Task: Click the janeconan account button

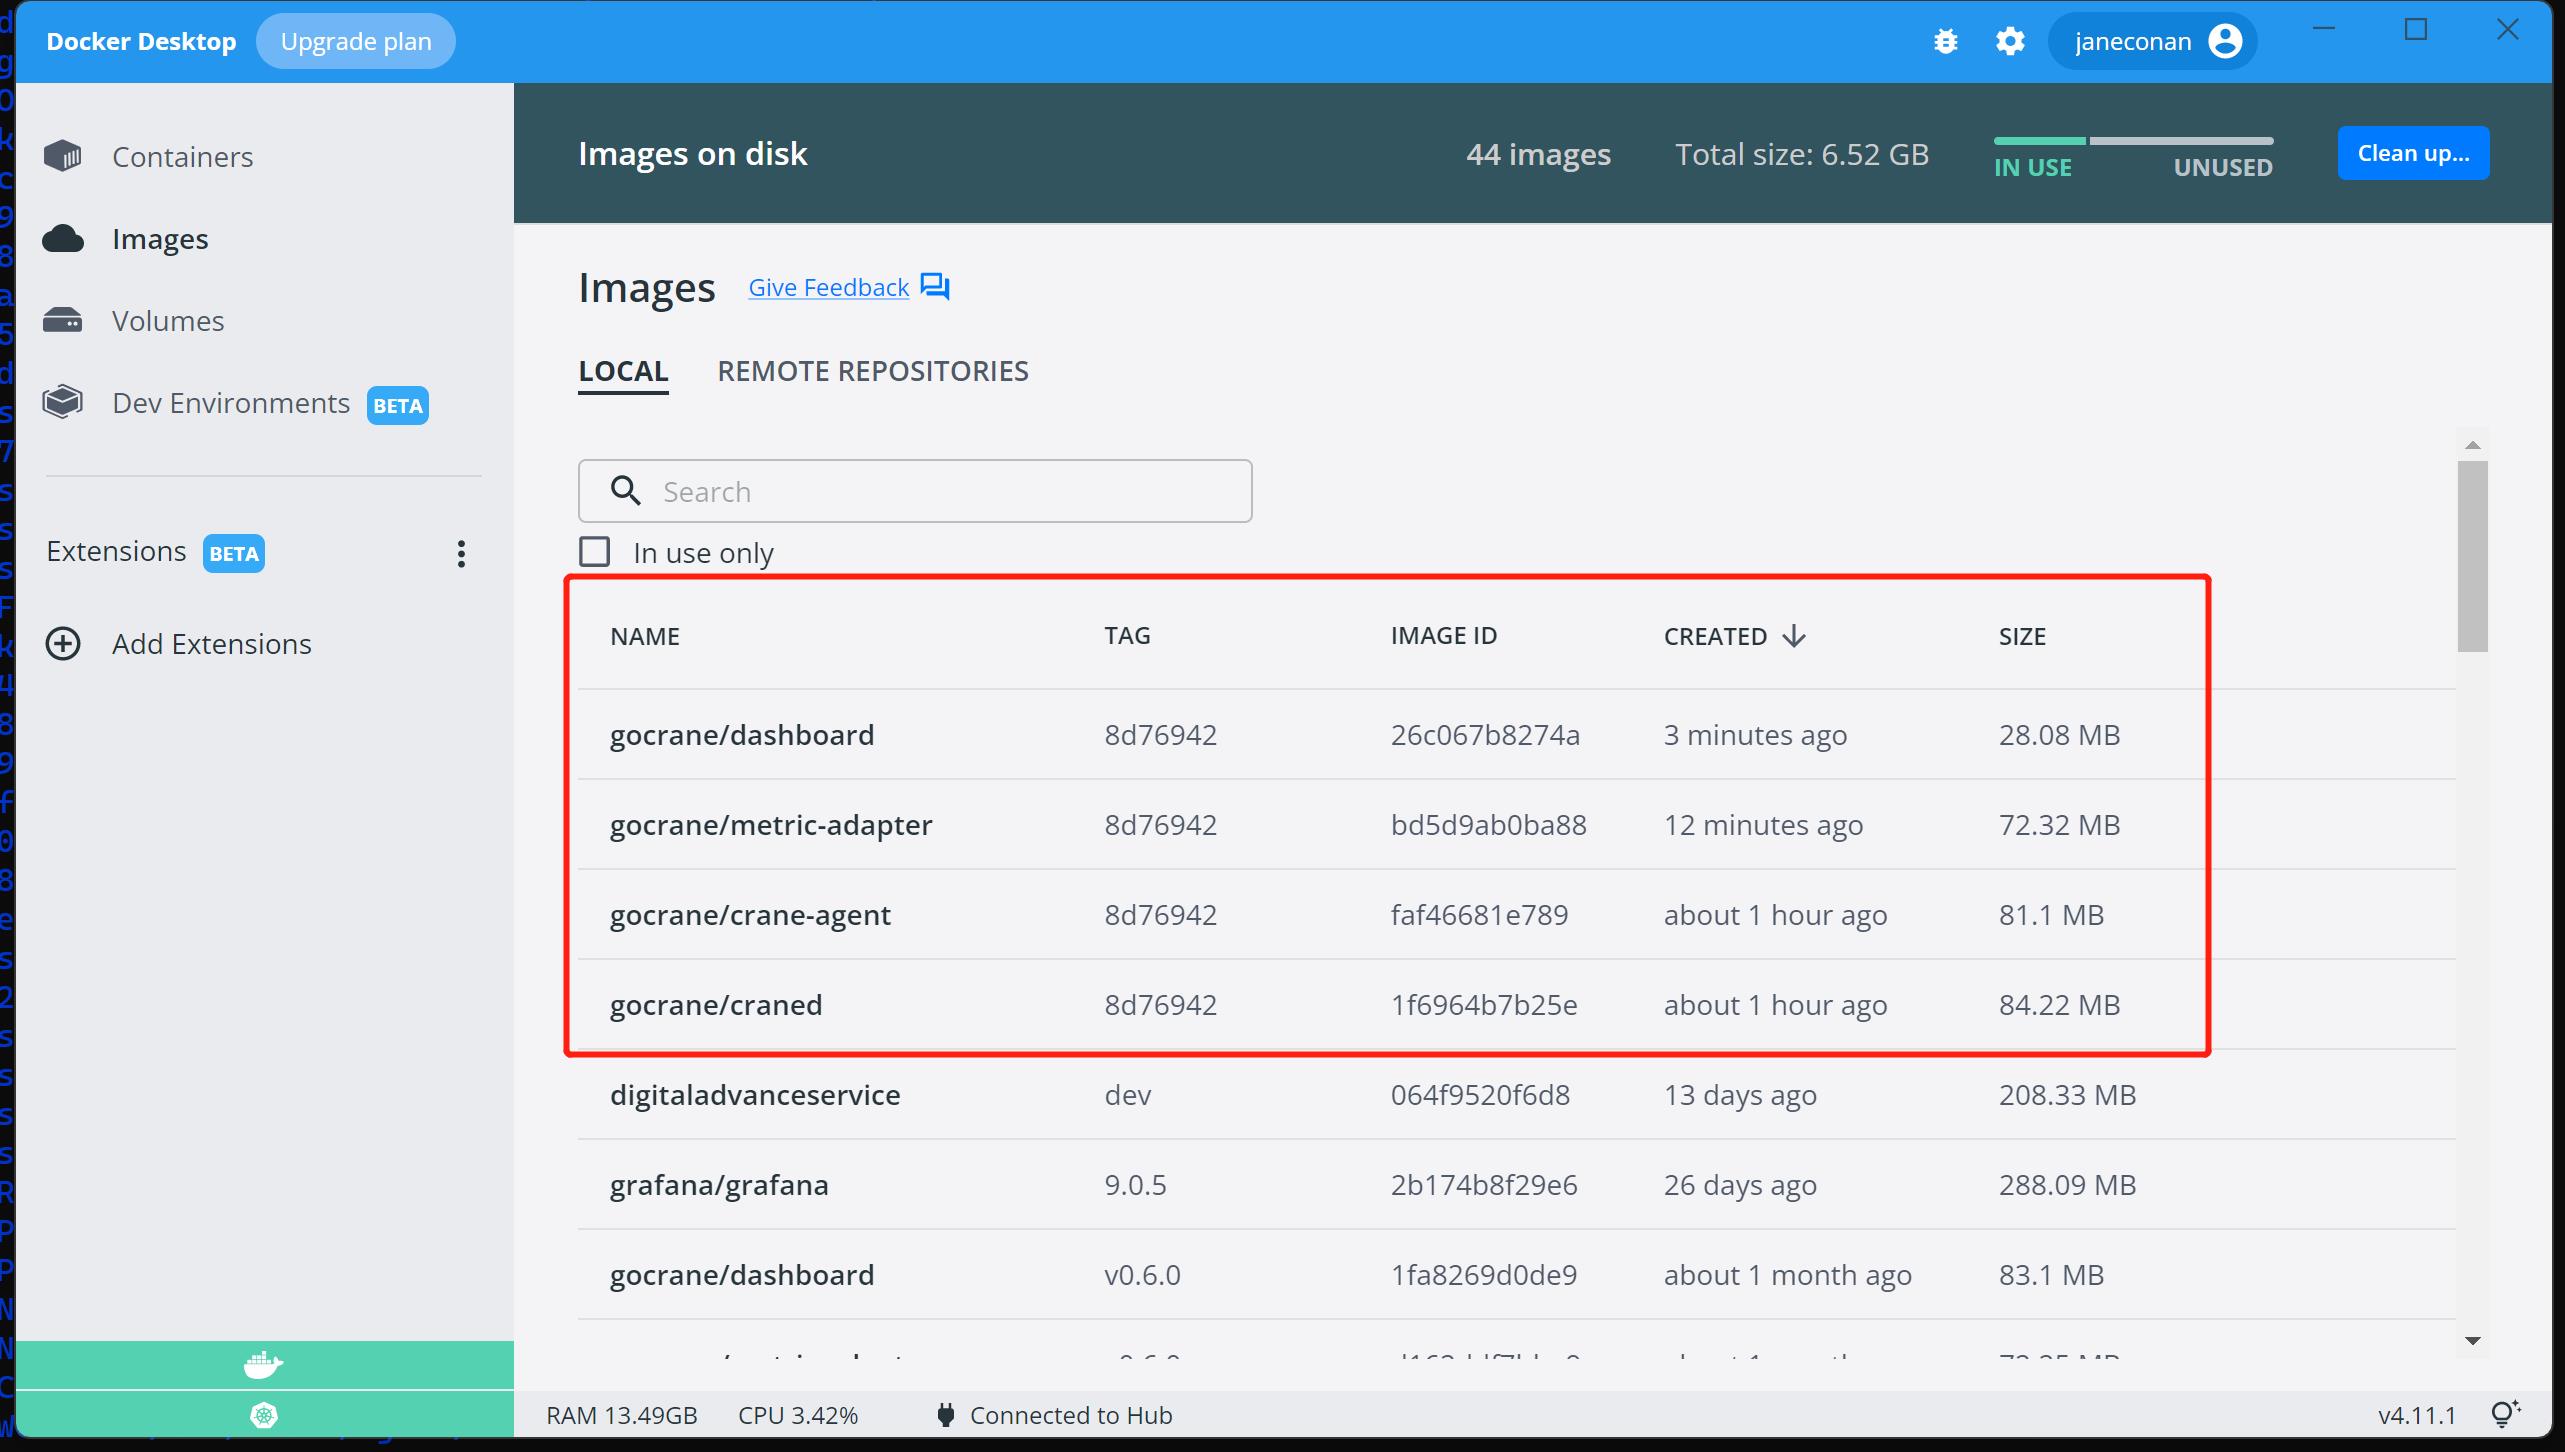Action: [2152, 41]
